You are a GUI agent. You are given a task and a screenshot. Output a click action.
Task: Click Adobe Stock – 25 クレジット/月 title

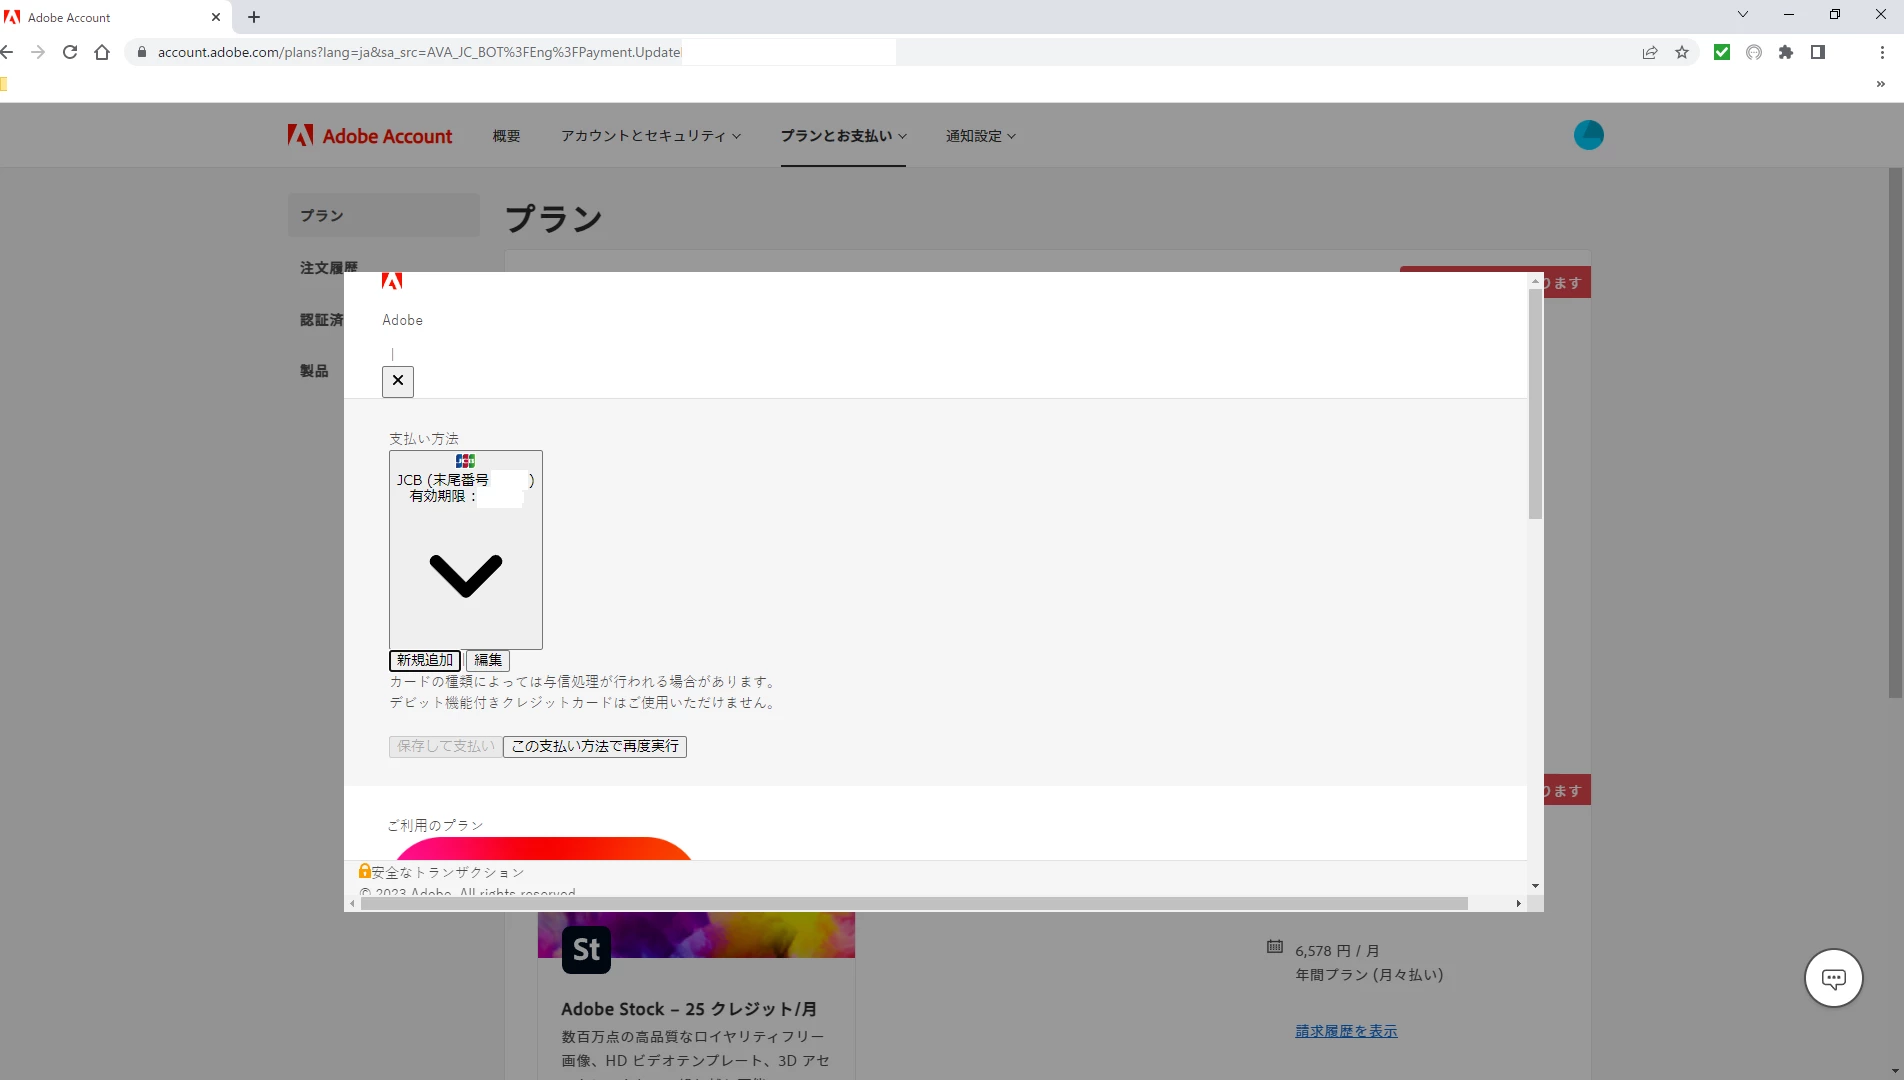tap(689, 1009)
